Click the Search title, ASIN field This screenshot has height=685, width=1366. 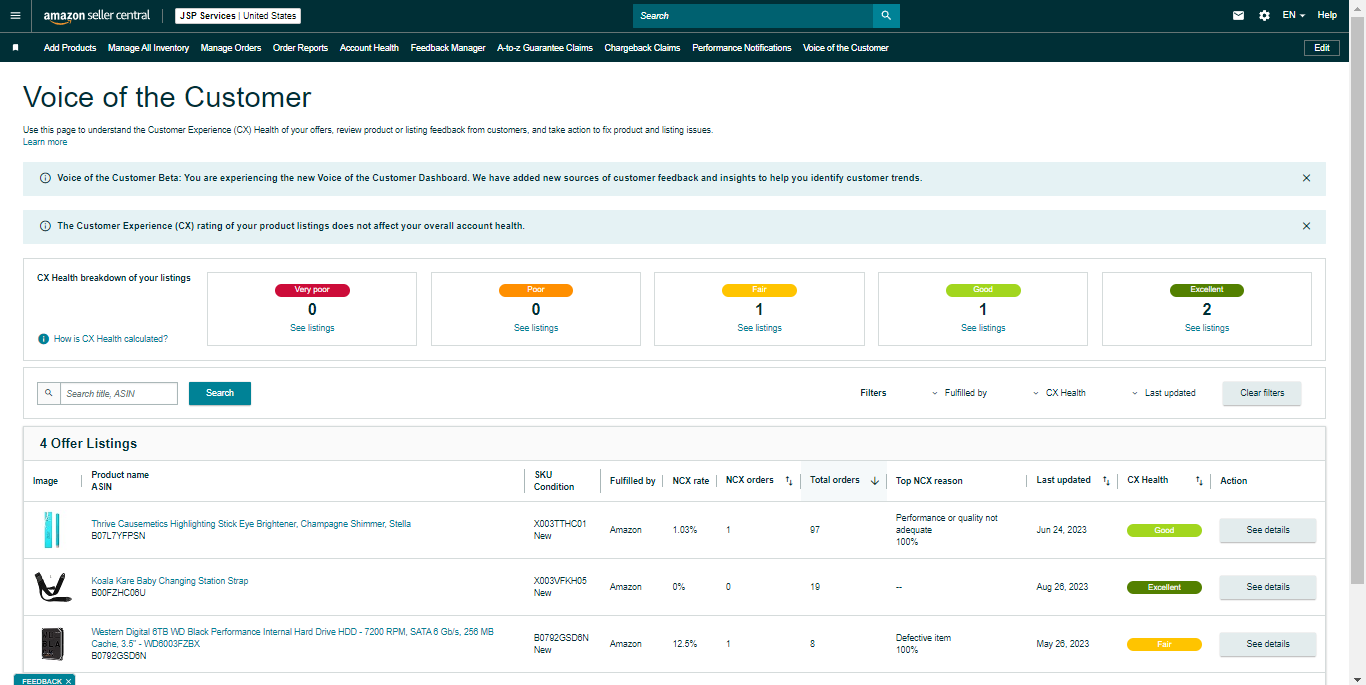tap(119, 393)
